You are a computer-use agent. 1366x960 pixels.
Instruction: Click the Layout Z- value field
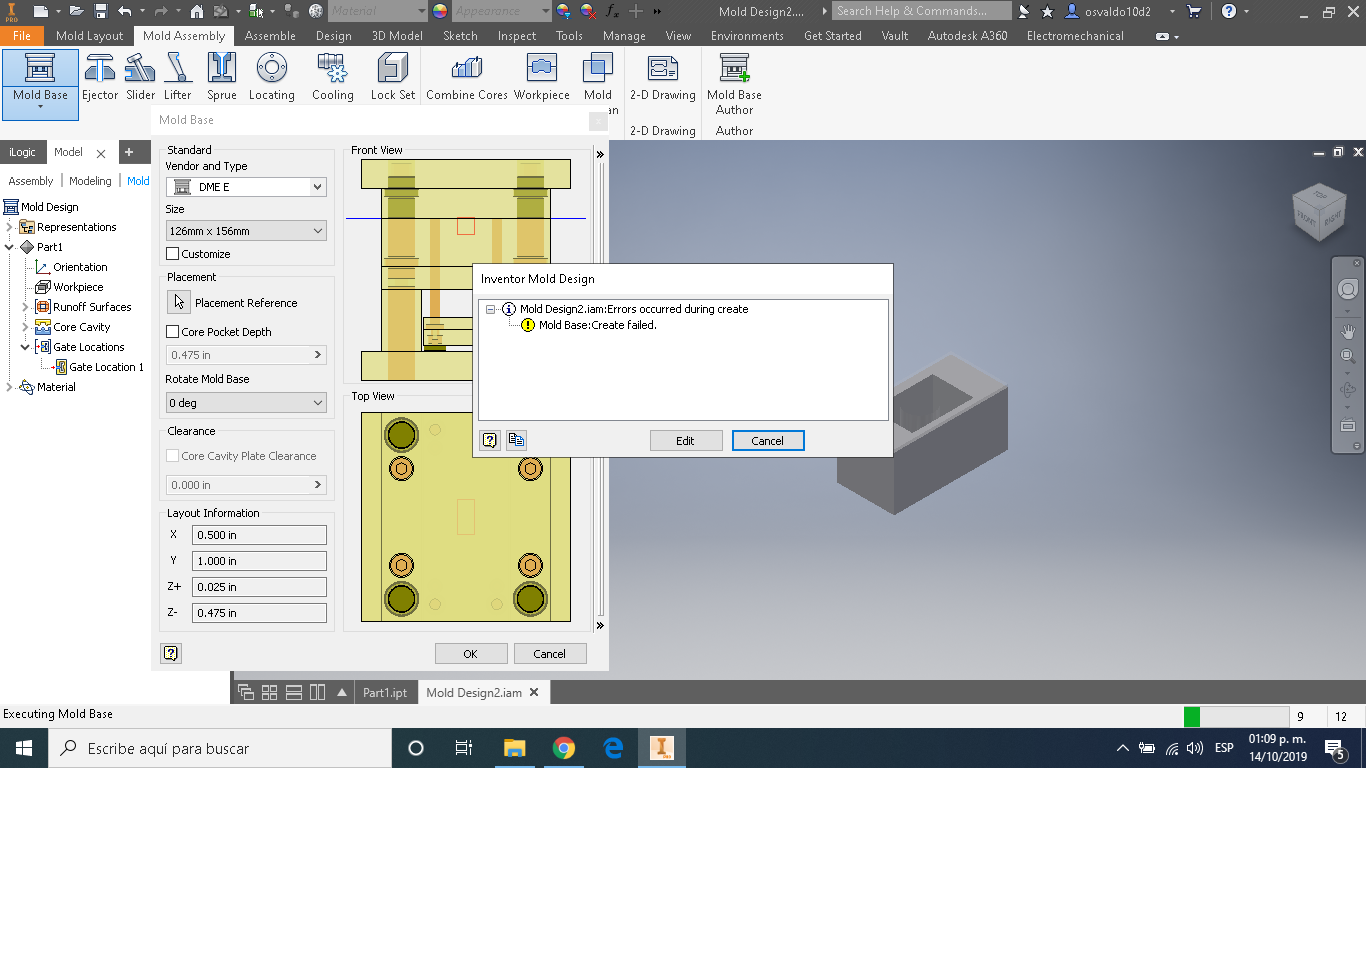259,613
